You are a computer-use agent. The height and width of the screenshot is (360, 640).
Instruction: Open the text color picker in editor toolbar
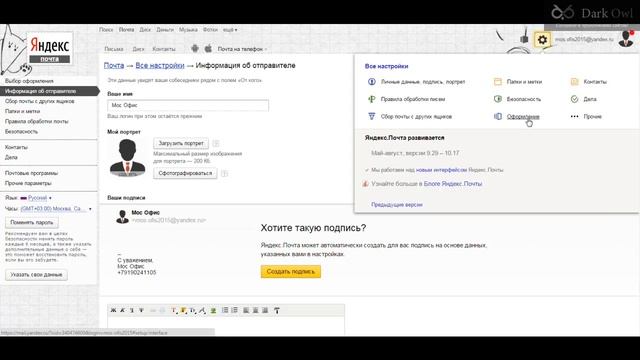[x=174, y=311]
